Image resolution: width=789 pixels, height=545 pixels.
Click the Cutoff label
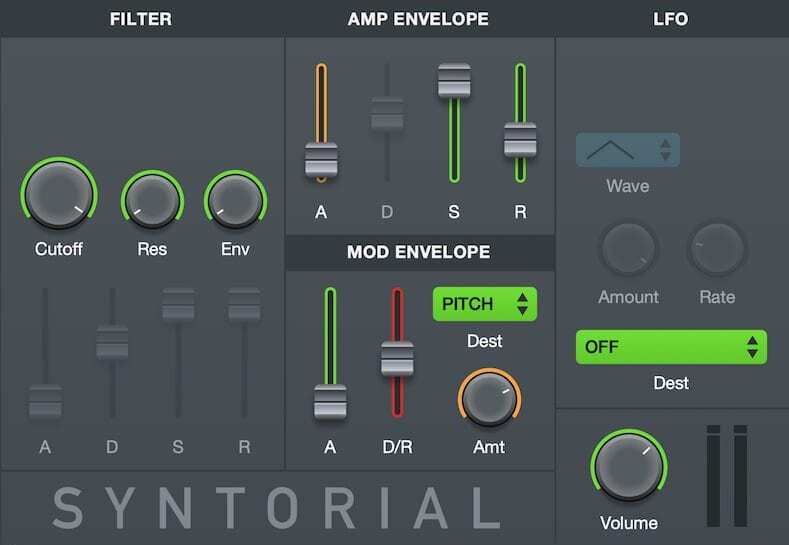59,249
